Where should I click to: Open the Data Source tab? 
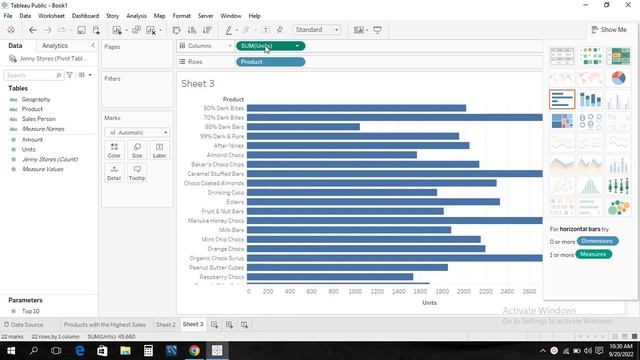[x=23, y=324]
